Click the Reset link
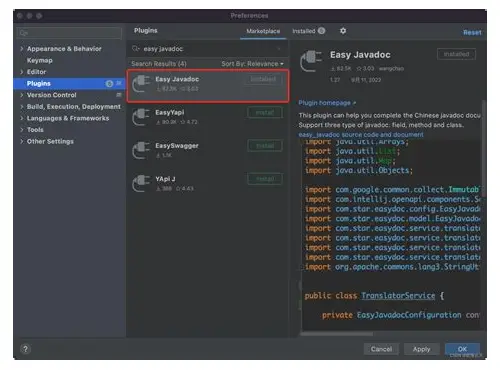Screen dimensions: 500x370 tap(472, 32)
